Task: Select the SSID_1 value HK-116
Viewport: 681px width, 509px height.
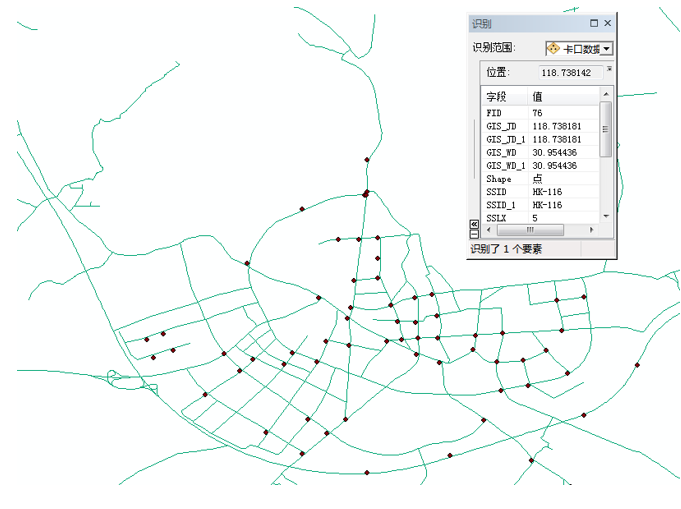Action: 547,205
